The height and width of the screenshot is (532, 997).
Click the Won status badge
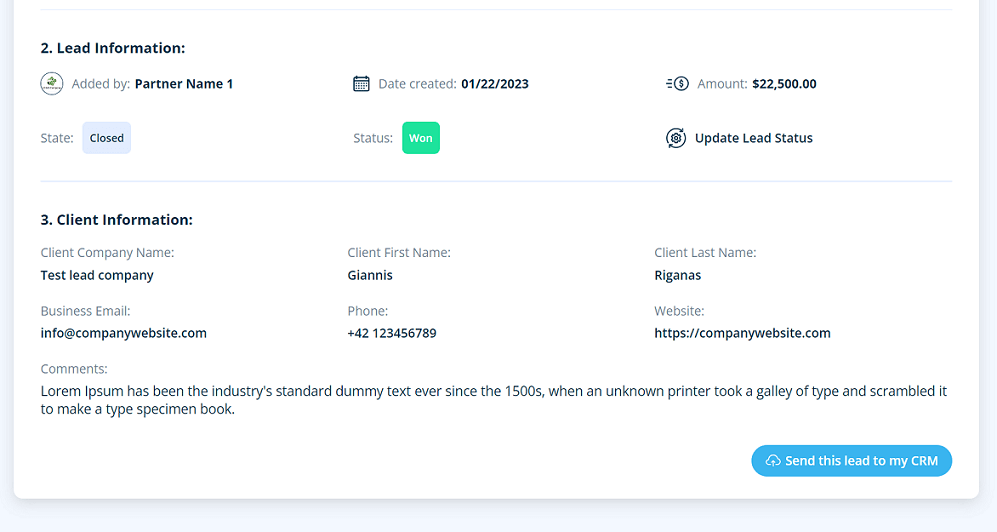(x=421, y=138)
